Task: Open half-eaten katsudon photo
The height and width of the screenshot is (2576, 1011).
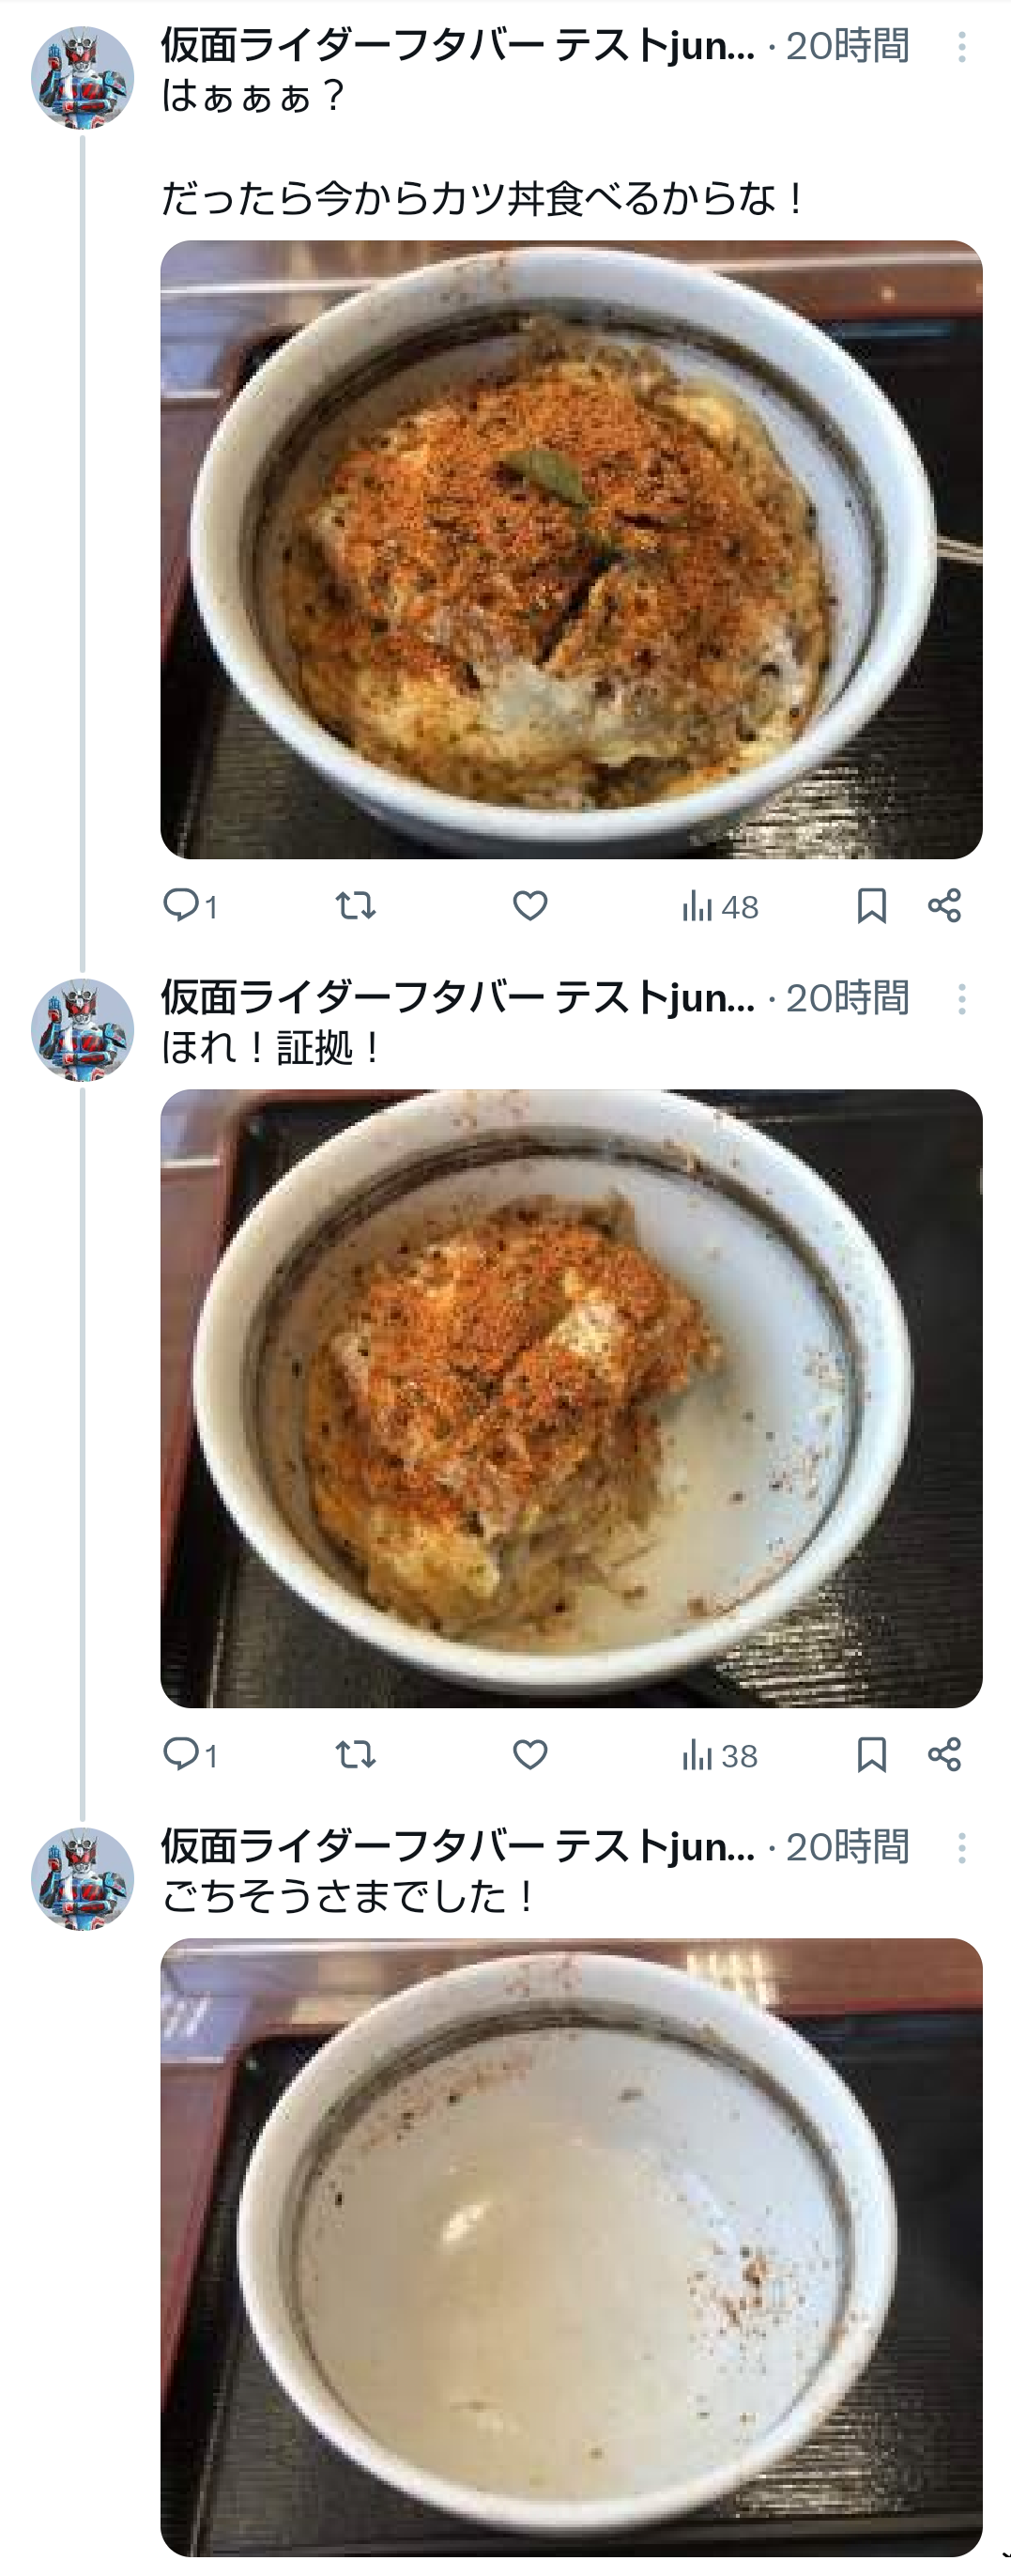Action: click(x=571, y=1398)
